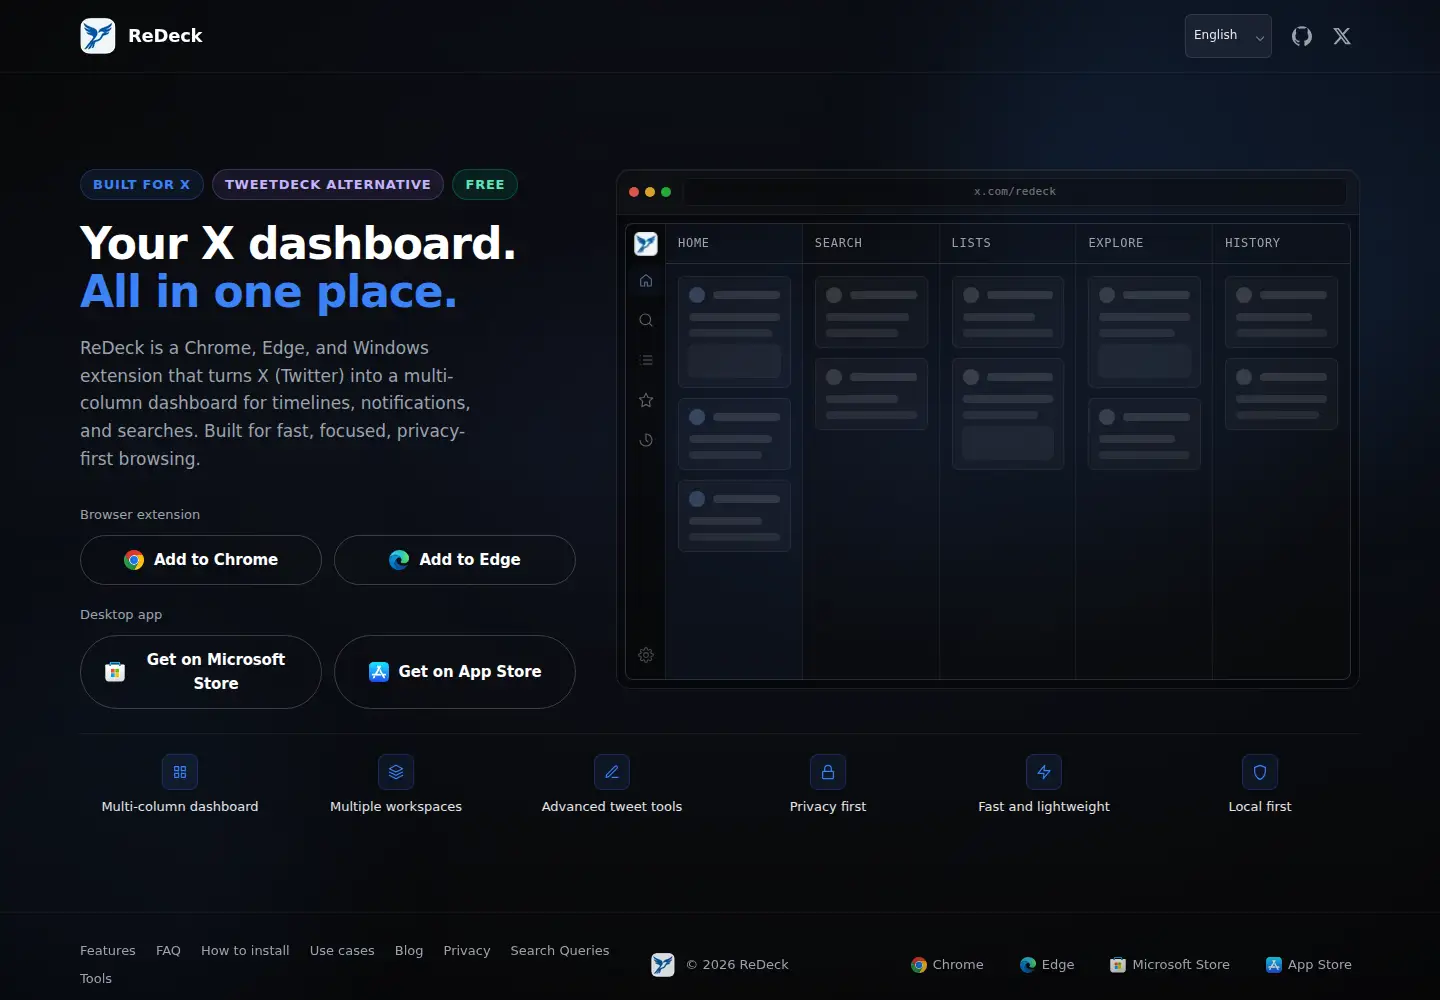Image resolution: width=1440 pixels, height=1000 pixels.
Task: Click the Microsoft Store link in the footer
Action: coord(1170,965)
